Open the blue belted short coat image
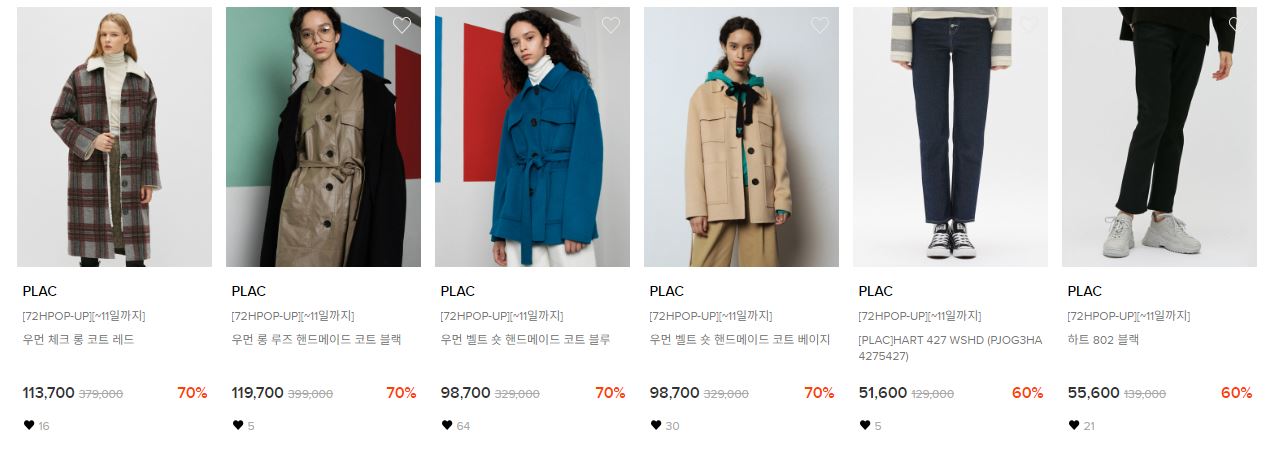The width and height of the screenshot is (1268, 471). [532, 137]
